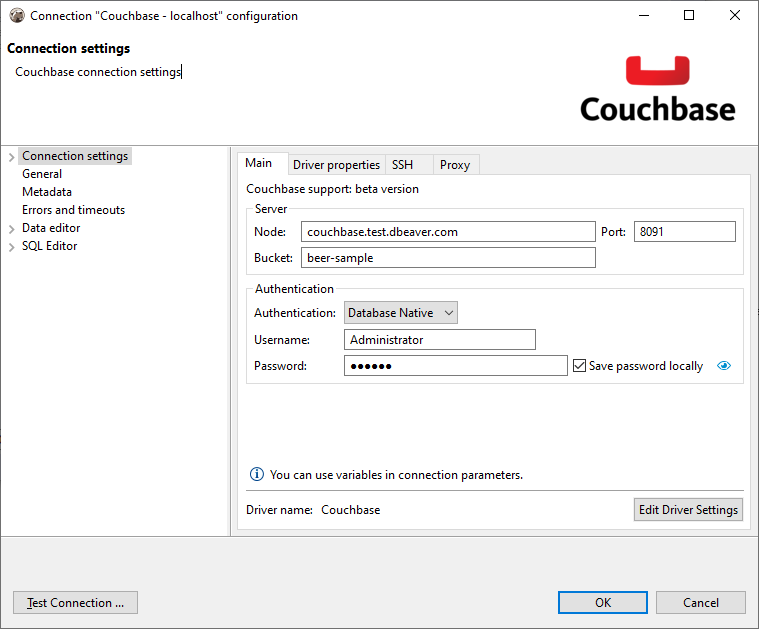Open the Driver properties tab
759x629 pixels.
pyautogui.click(x=336, y=165)
